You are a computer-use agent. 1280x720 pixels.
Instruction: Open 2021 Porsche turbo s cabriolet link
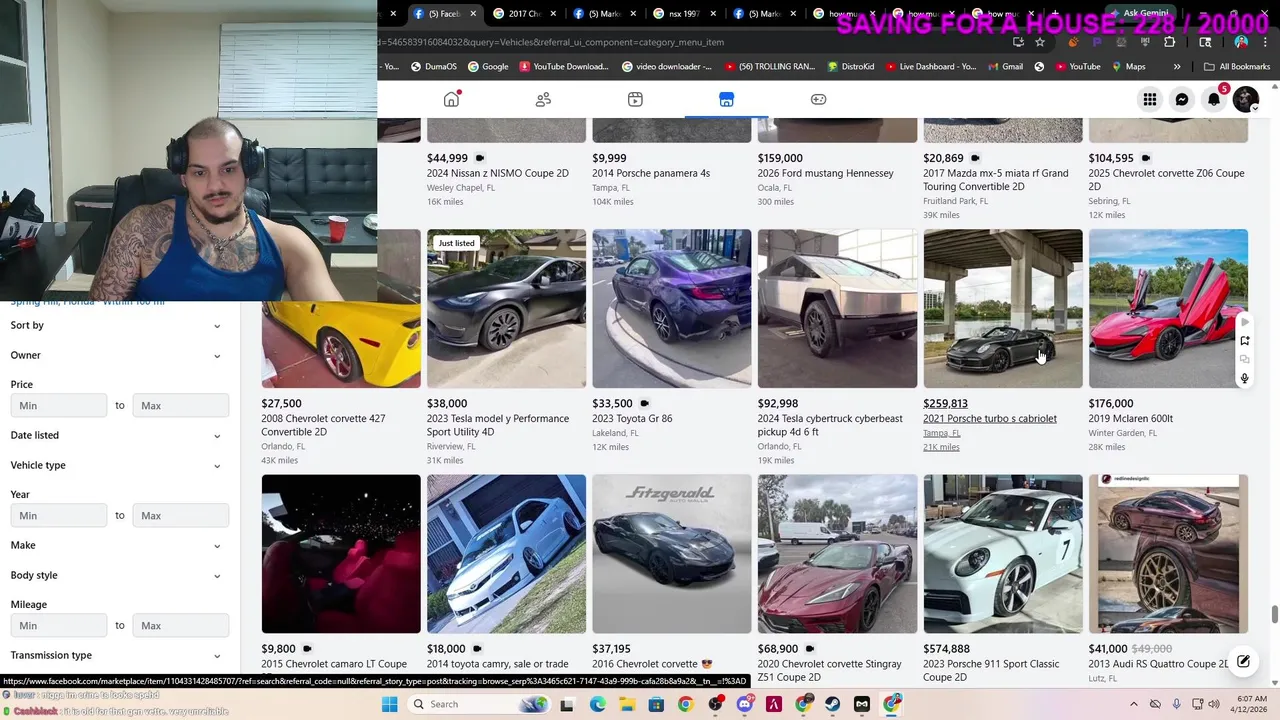tap(990, 419)
